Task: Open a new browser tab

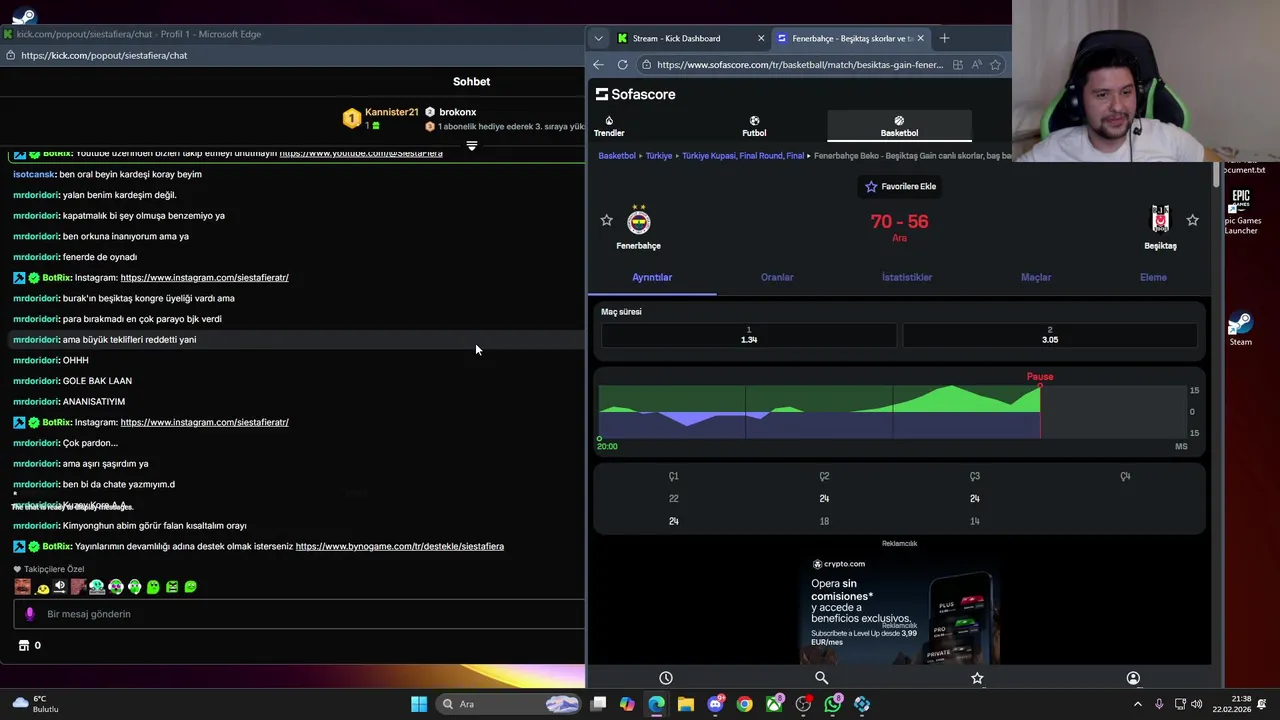Action: [x=944, y=38]
